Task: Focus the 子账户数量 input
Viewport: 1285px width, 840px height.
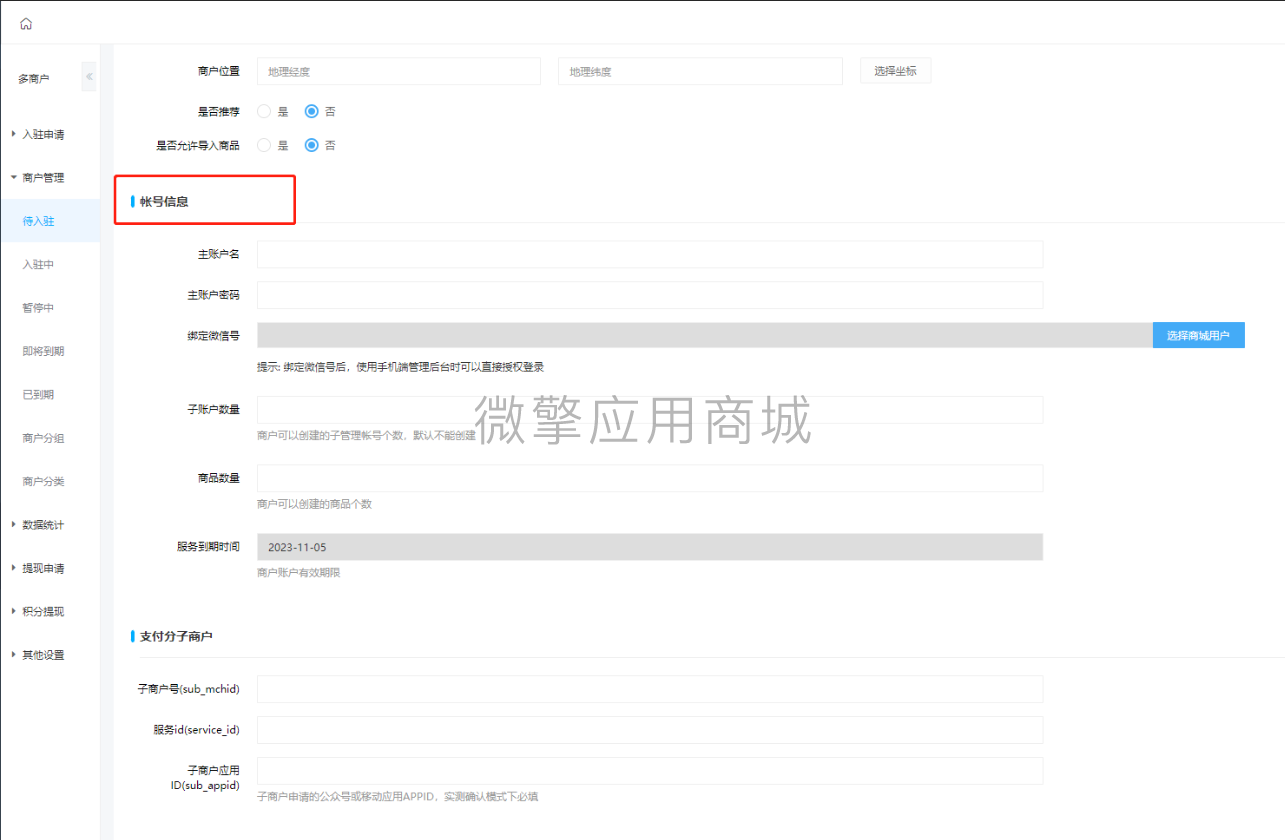Action: pyautogui.click(x=650, y=410)
